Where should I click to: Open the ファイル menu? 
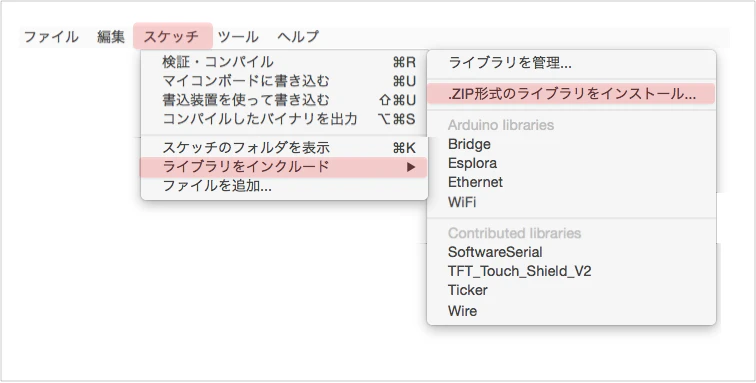[x=51, y=37]
